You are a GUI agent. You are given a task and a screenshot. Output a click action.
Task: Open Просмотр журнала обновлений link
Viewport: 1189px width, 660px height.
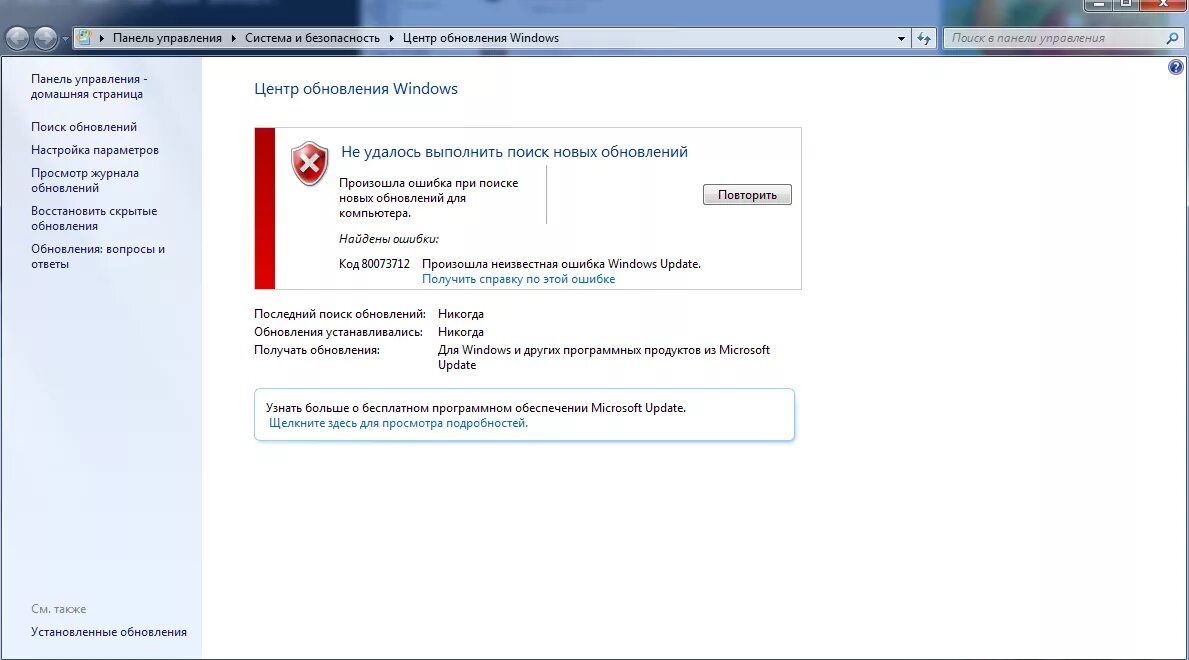(85, 181)
